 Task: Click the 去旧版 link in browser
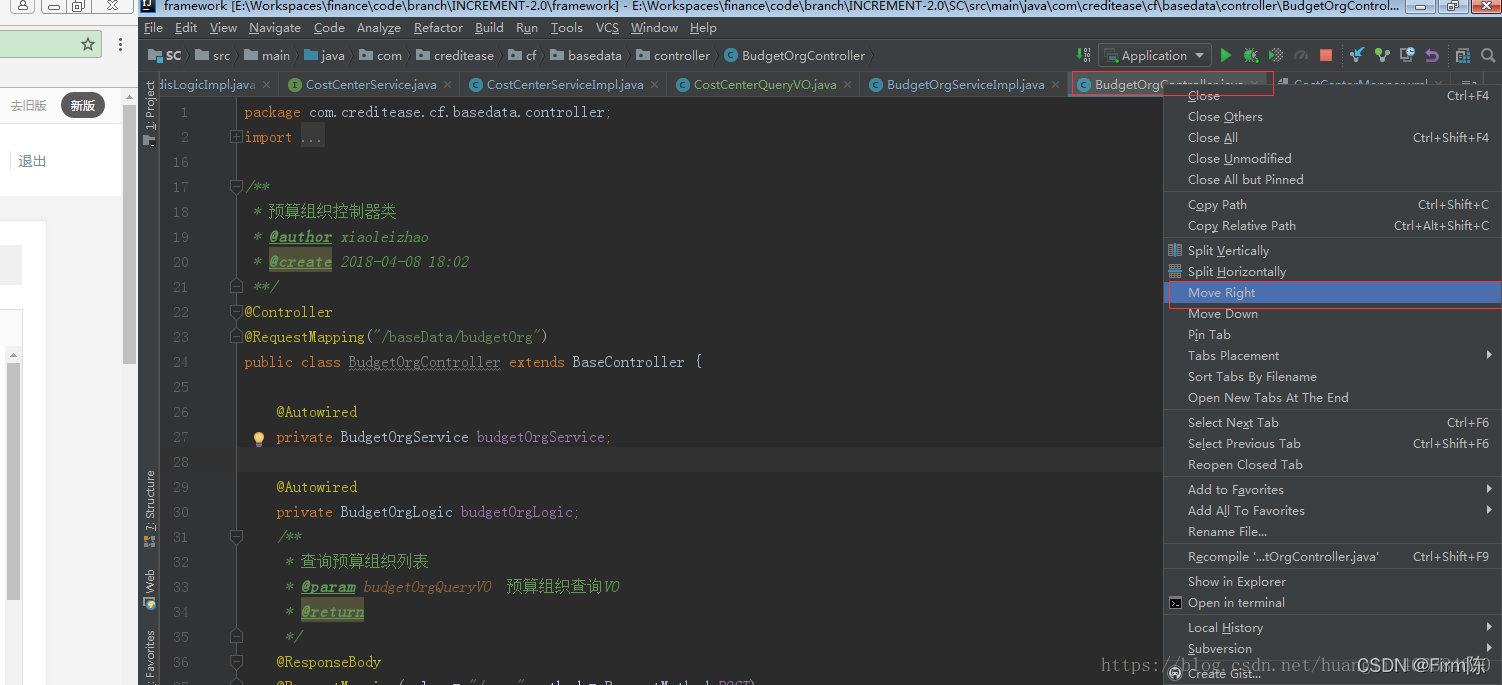[x=28, y=105]
